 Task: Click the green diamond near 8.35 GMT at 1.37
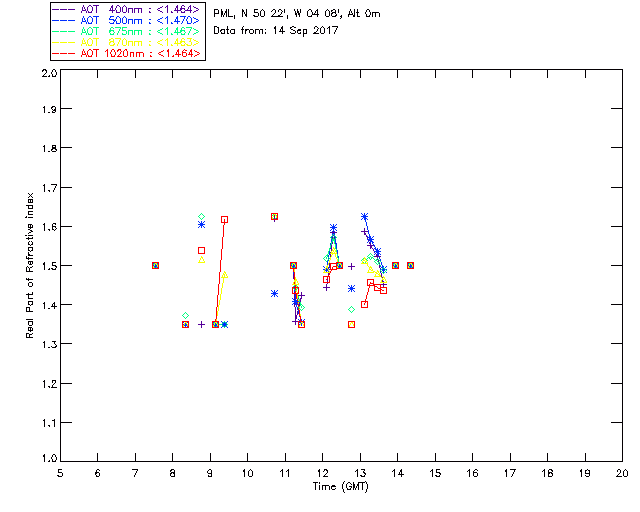point(185,316)
